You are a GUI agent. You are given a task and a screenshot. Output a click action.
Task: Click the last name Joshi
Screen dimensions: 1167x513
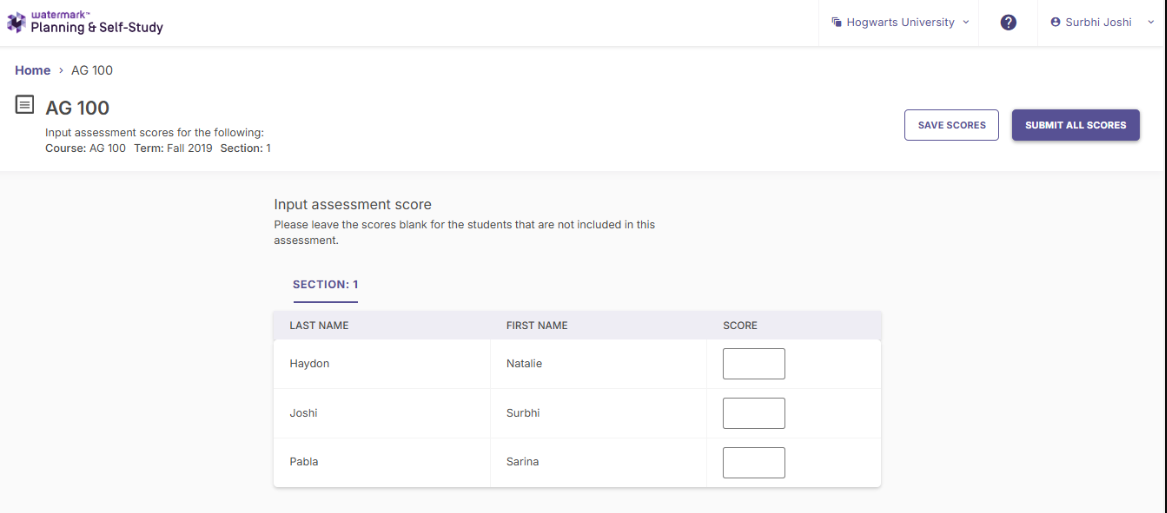click(303, 413)
